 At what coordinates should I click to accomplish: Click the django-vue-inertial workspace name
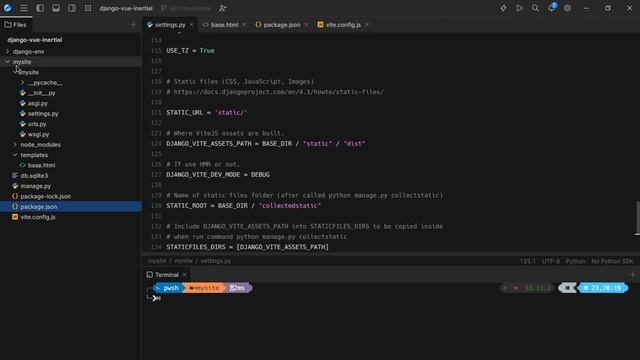126,8
